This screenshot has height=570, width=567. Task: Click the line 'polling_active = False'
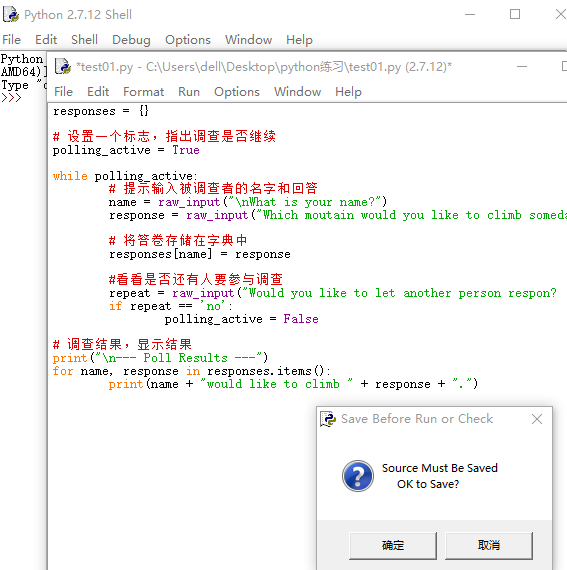242,319
